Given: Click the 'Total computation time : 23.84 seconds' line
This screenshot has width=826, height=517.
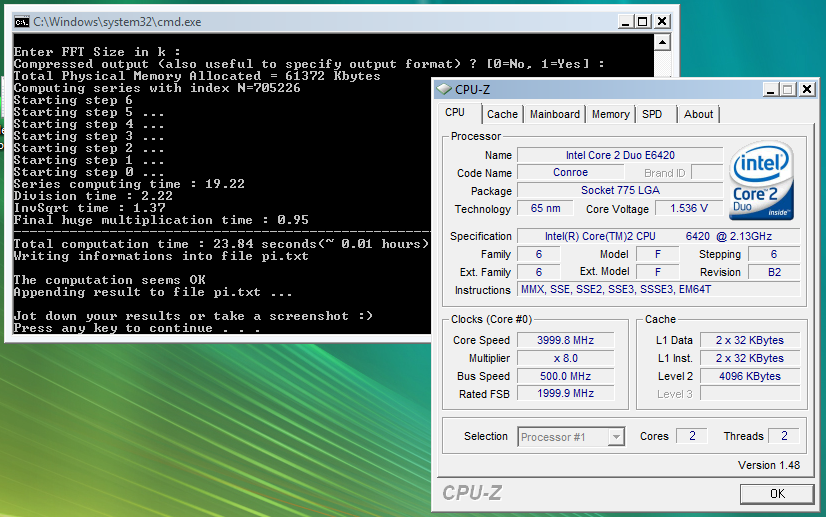Looking at the screenshot, I should [221, 244].
